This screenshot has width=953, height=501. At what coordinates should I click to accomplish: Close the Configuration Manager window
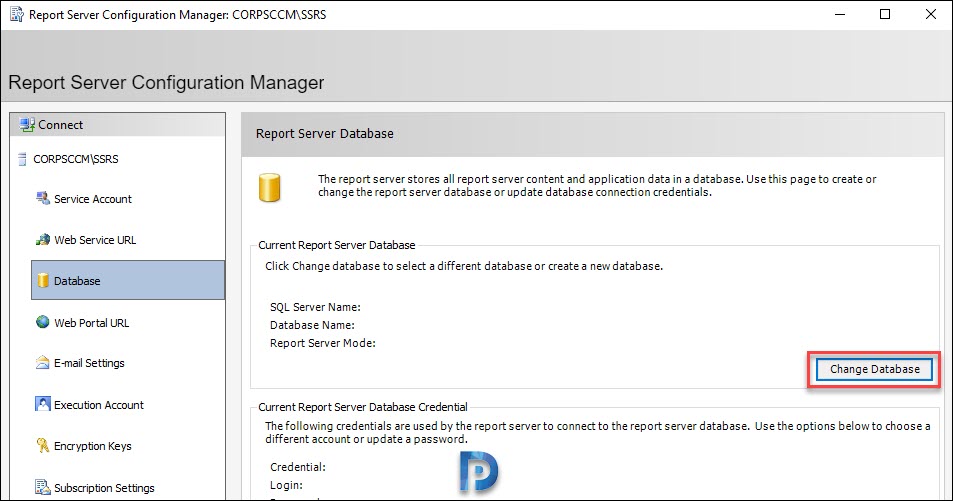(x=931, y=15)
